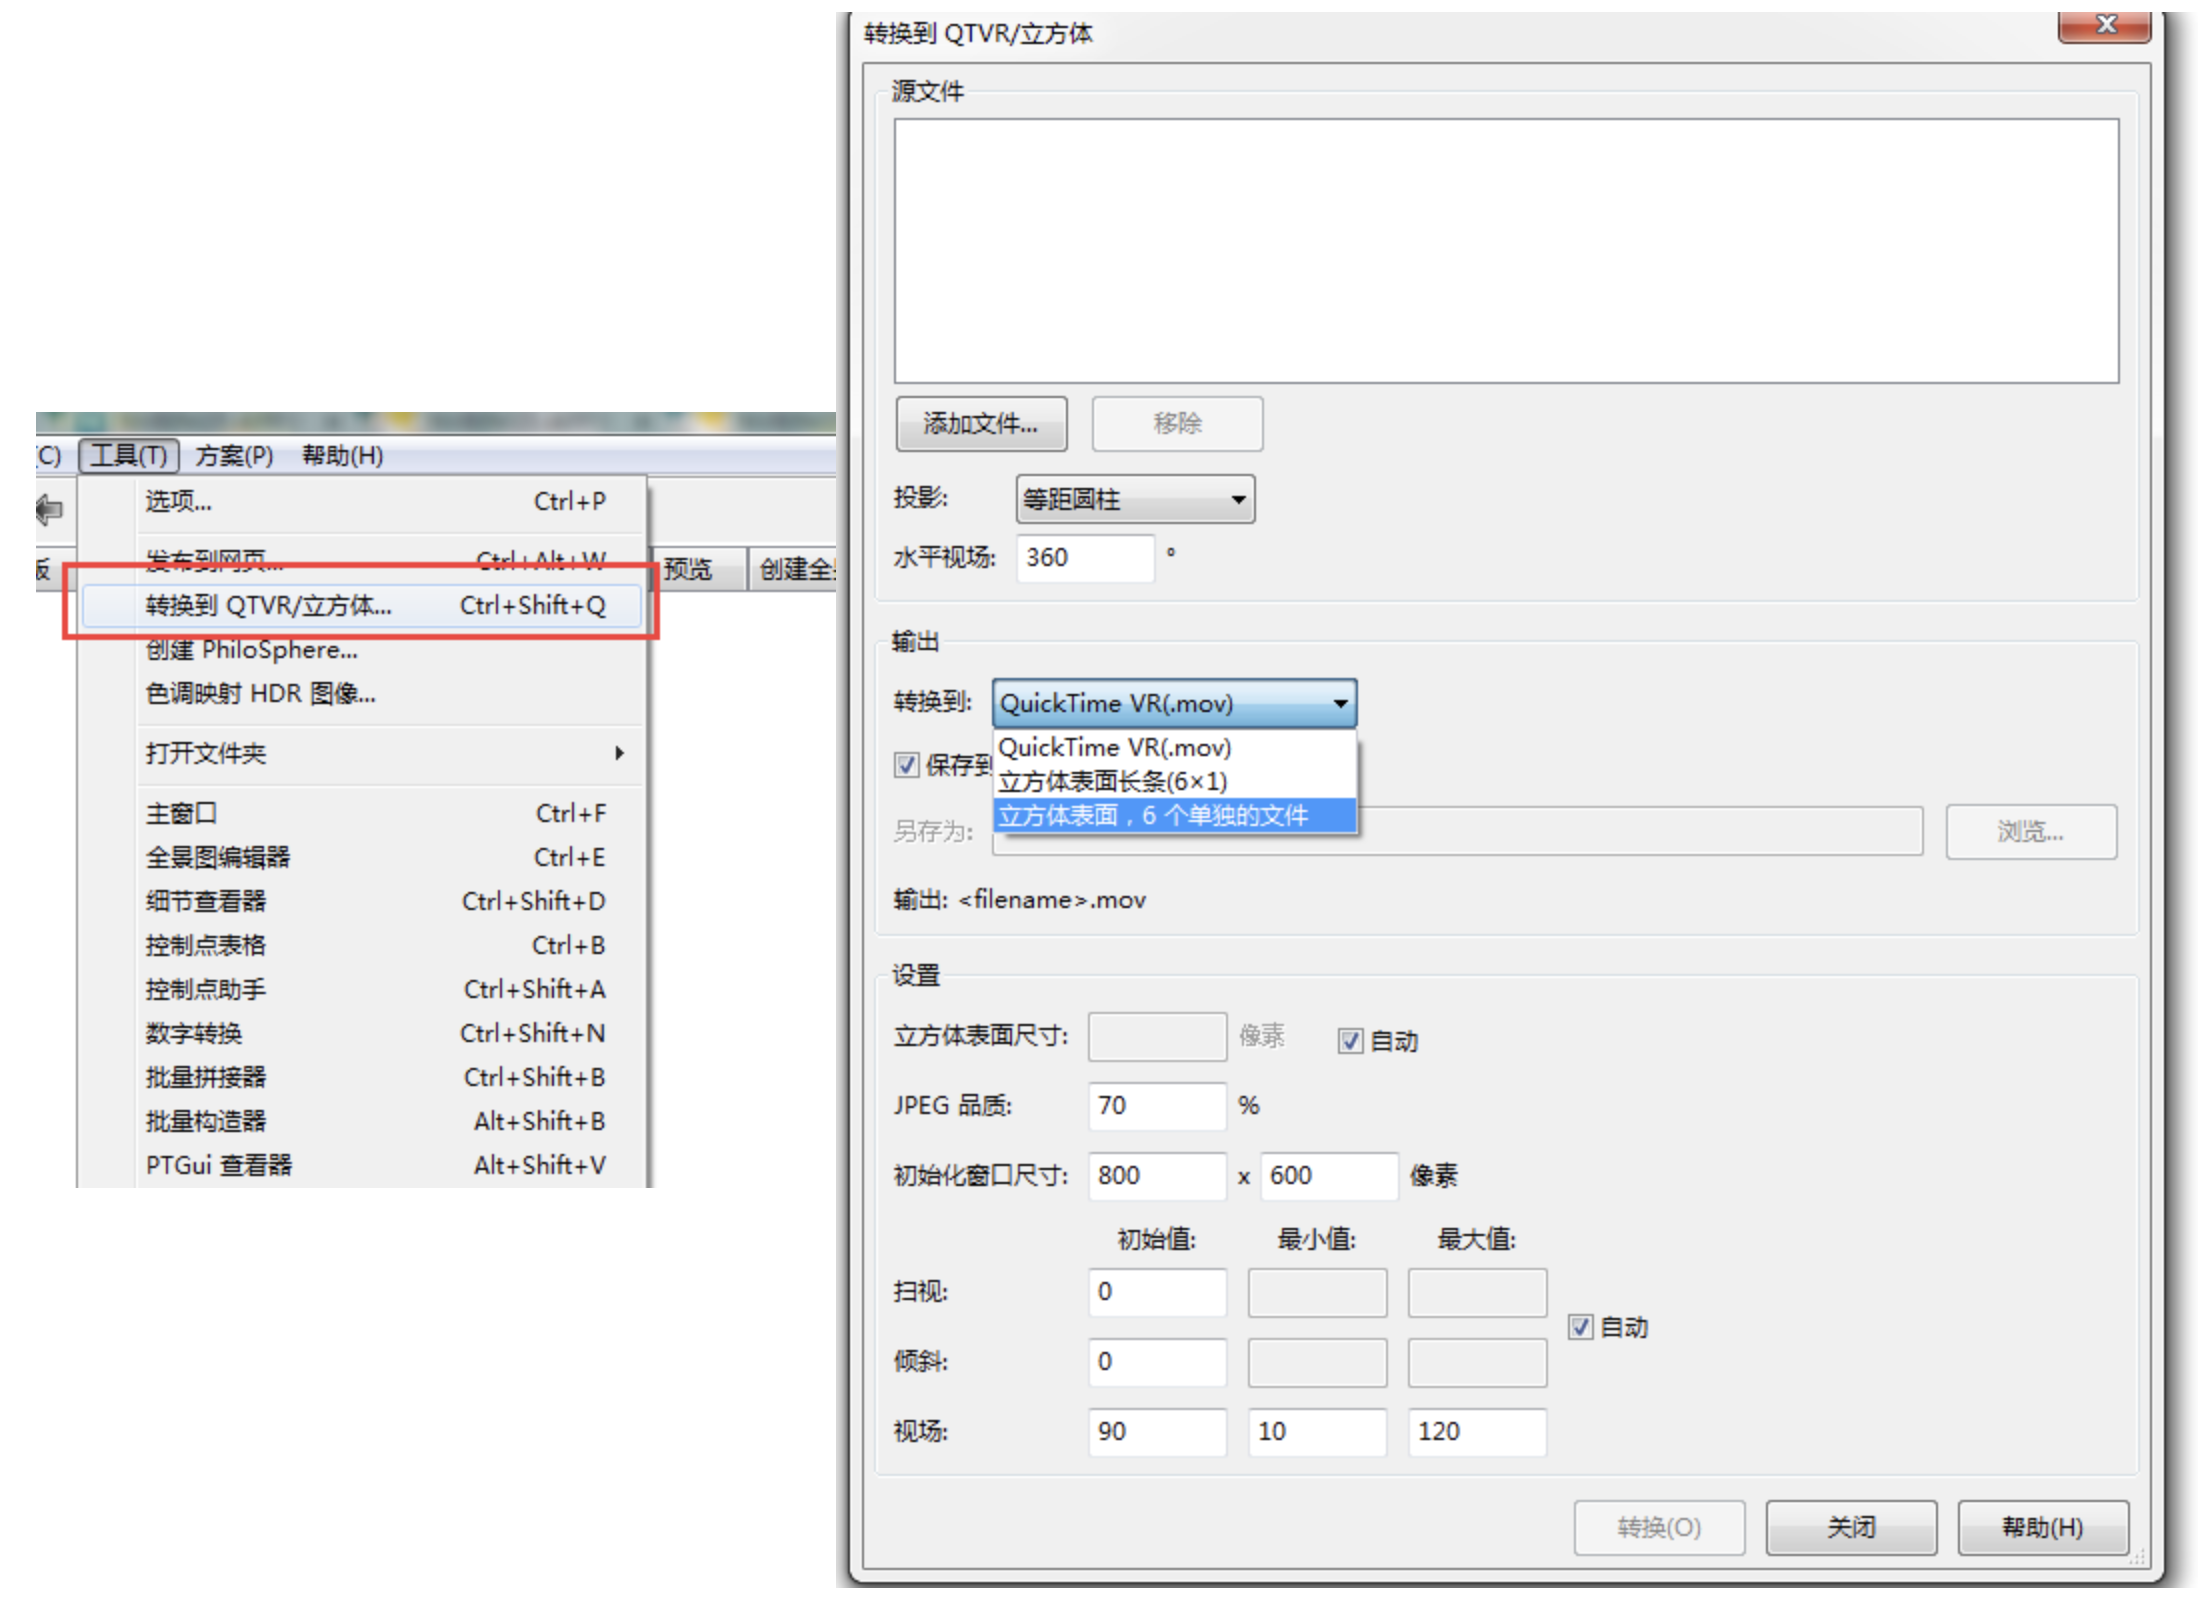Open the 工具(T) menu
The height and width of the screenshot is (1600, 2198).
pyautogui.click(x=129, y=455)
